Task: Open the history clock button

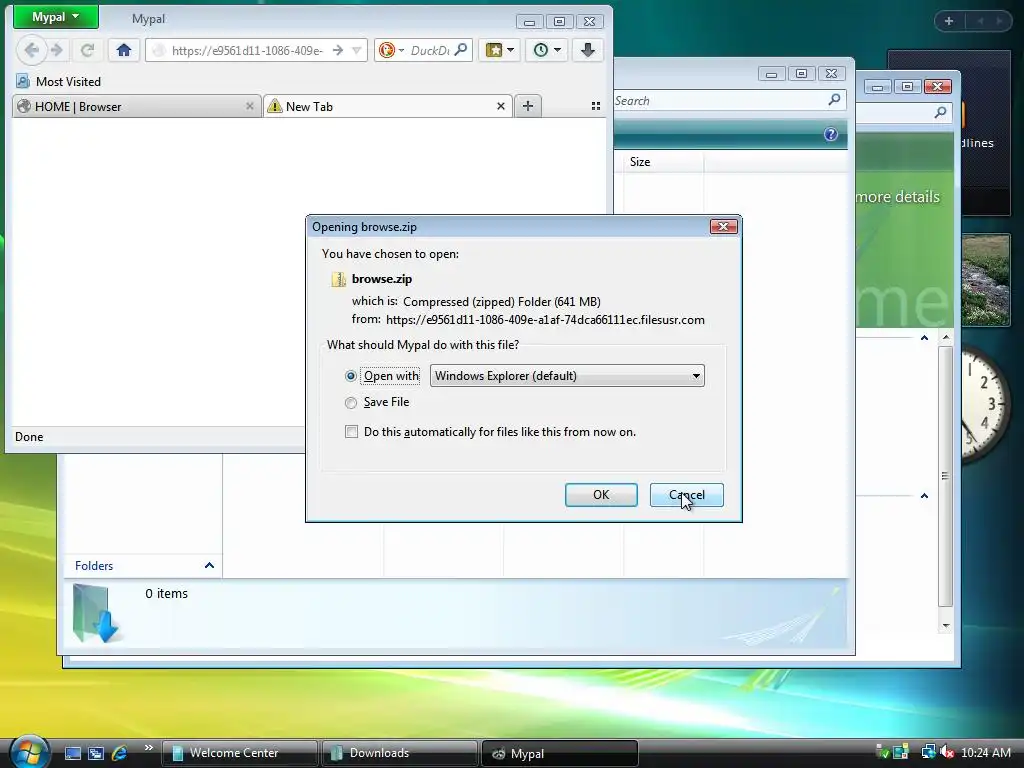Action: [547, 50]
